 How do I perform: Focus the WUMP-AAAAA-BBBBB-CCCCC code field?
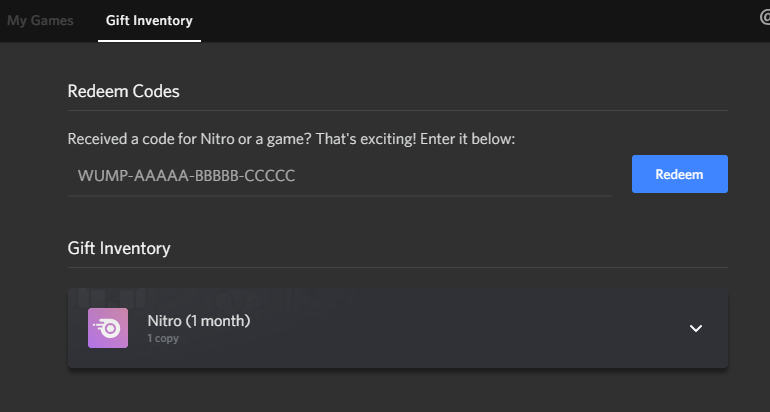340,176
